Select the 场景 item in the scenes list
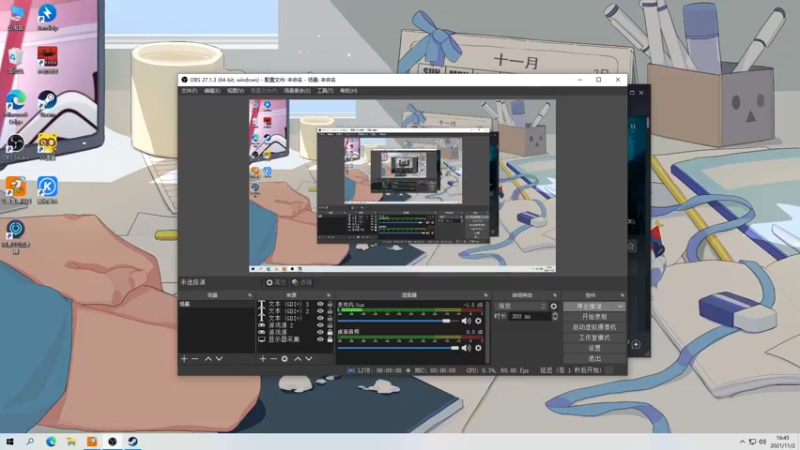The width and height of the screenshot is (800, 450). (x=216, y=304)
